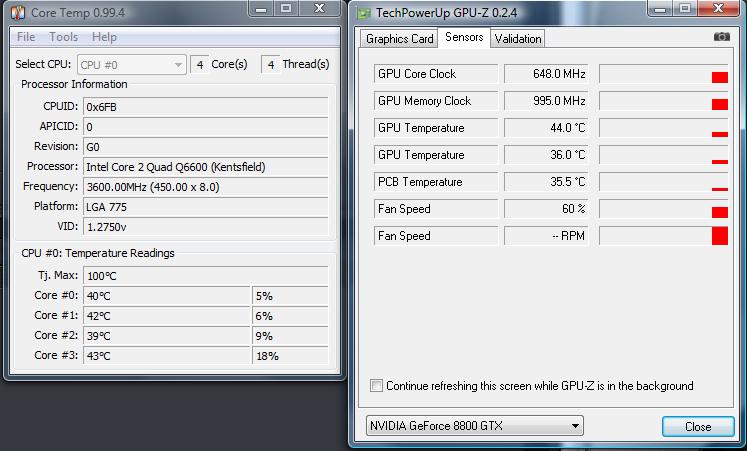This screenshot has width=747, height=451.
Task: Click the 36.0 °C GPU temperature value
Action: point(546,155)
